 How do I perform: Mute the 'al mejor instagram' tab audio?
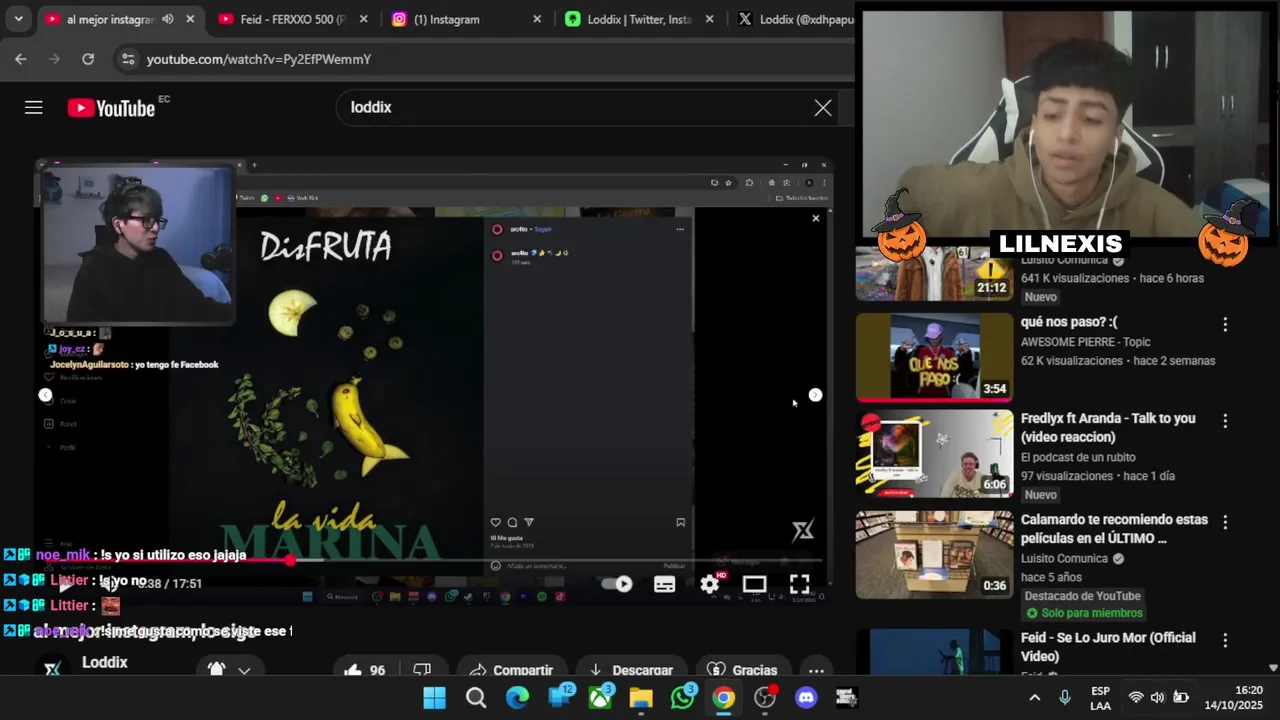(167, 19)
